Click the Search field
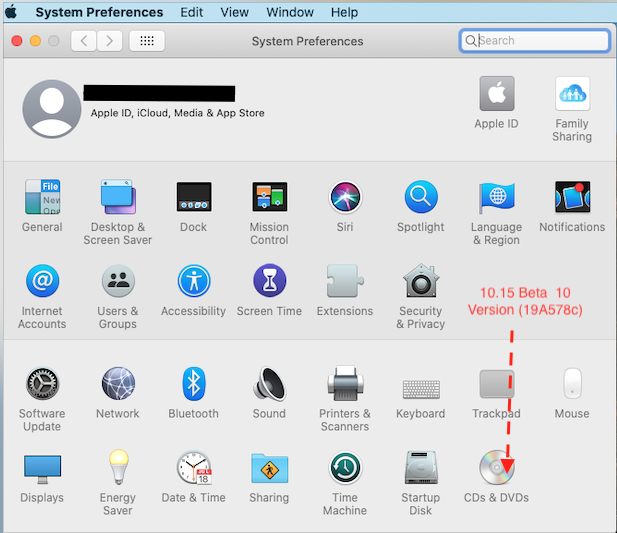617x533 pixels. pyautogui.click(x=534, y=41)
